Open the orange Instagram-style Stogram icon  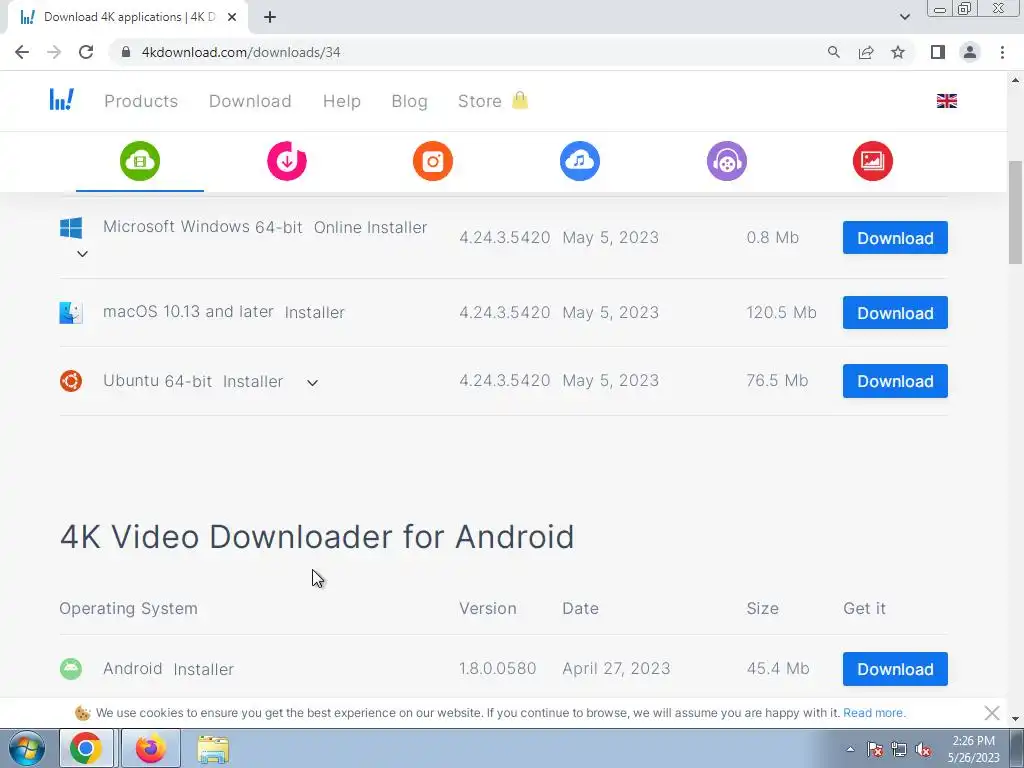(x=433, y=161)
